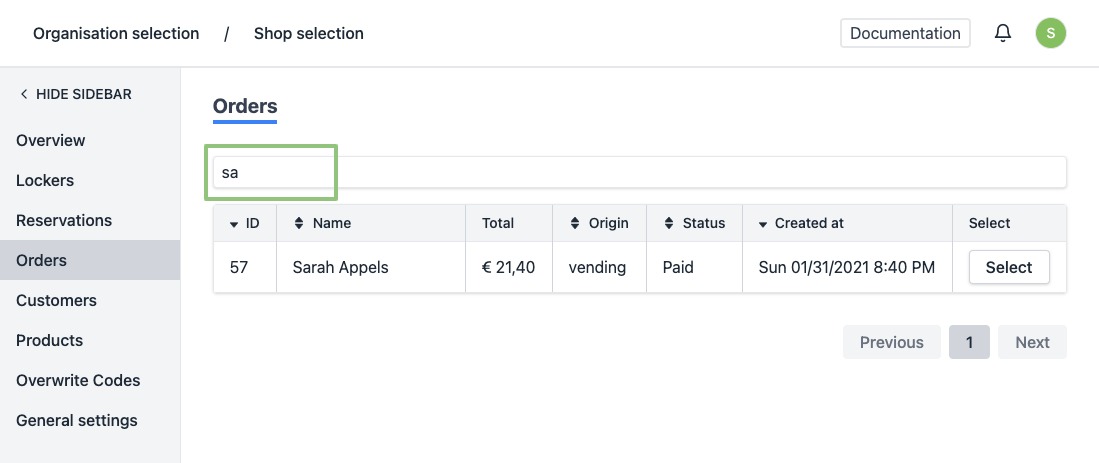Click the orders search input field
1099x463 pixels.
640,172
